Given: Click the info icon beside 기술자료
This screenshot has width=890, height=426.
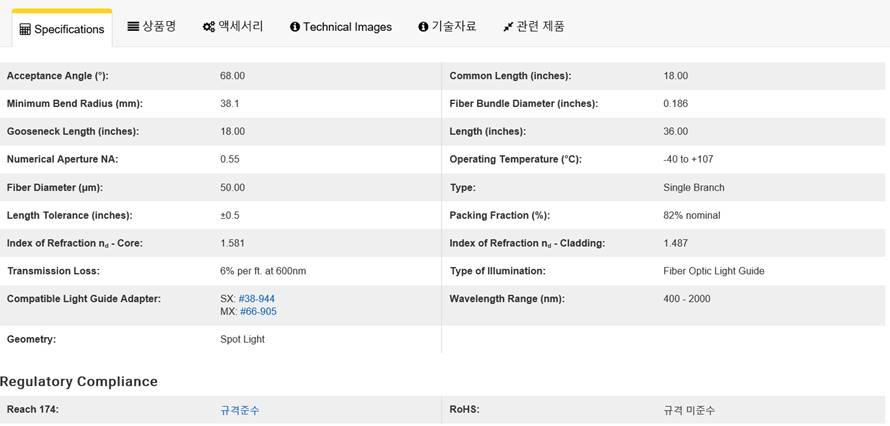Looking at the screenshot, I should (423, 27).
